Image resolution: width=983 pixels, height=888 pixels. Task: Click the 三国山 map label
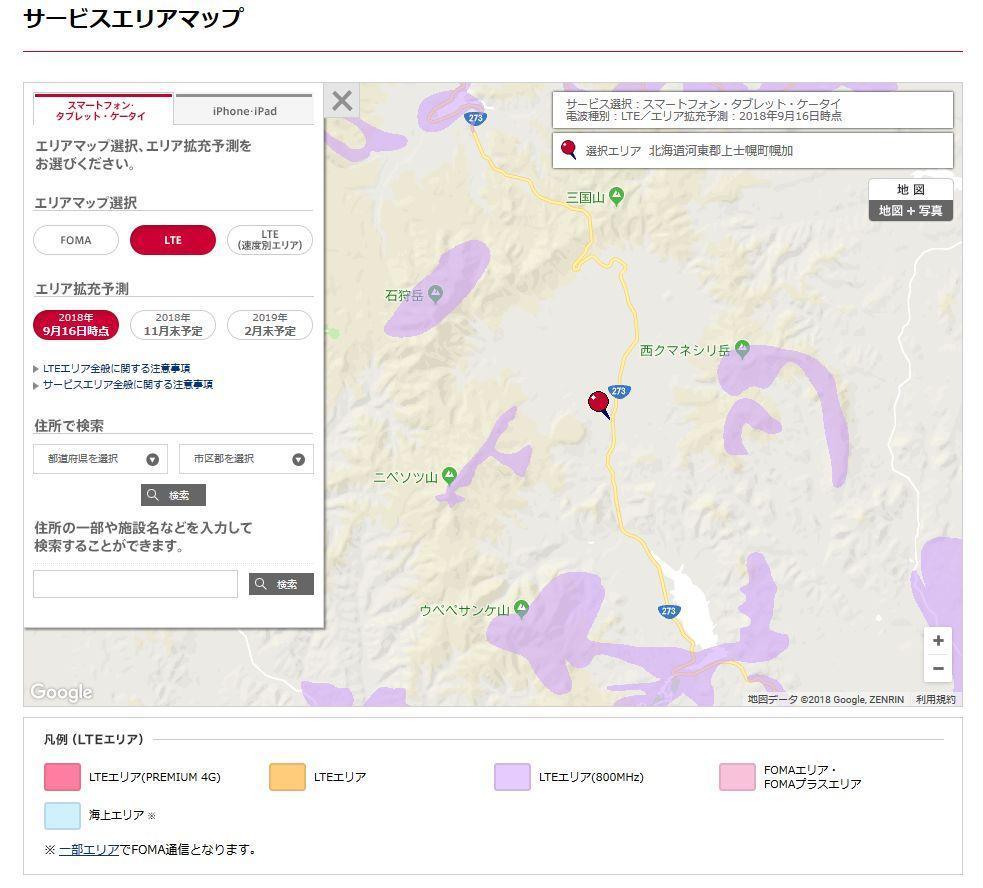tap(585, 198)
